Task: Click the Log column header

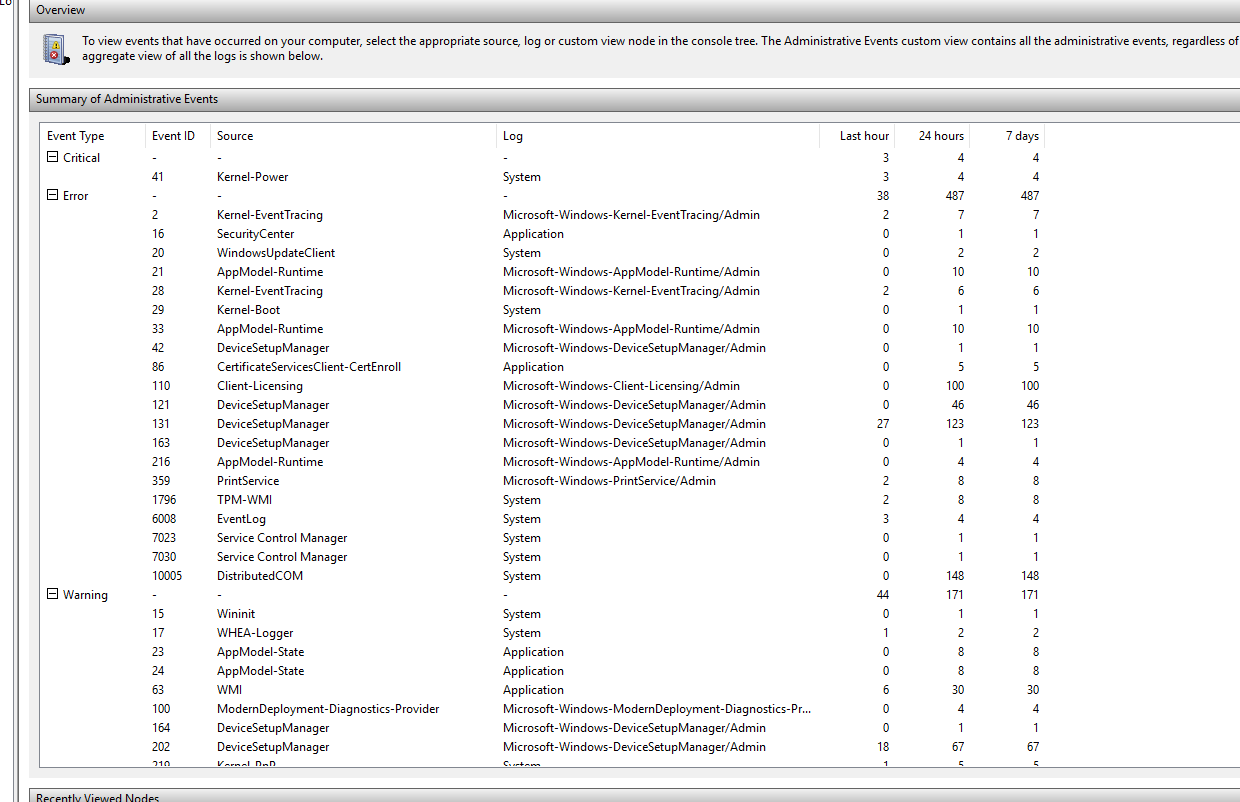Action: 656,136
